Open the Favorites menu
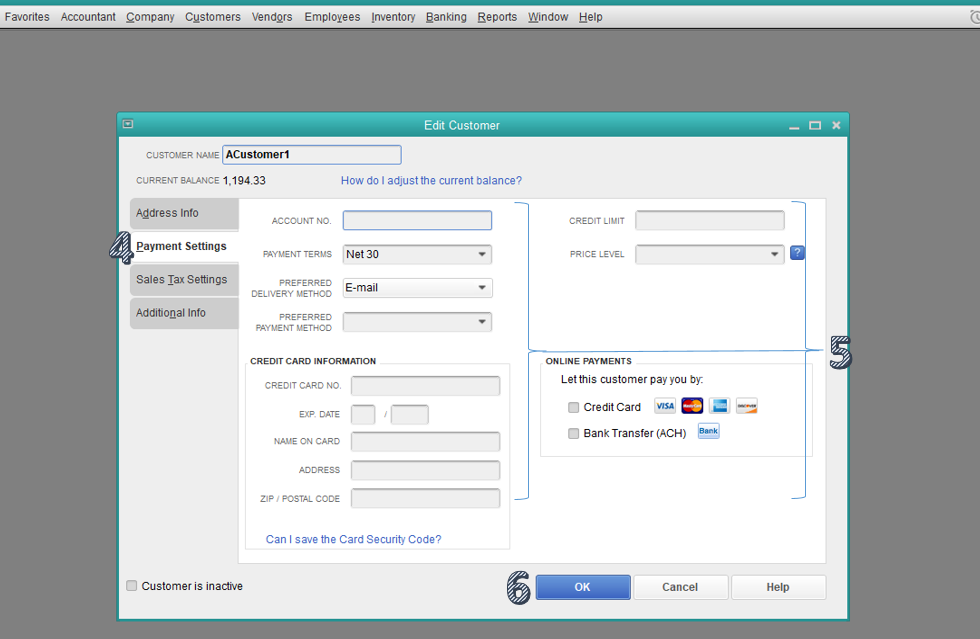This screenshot has width=980, height=639. 27,17
